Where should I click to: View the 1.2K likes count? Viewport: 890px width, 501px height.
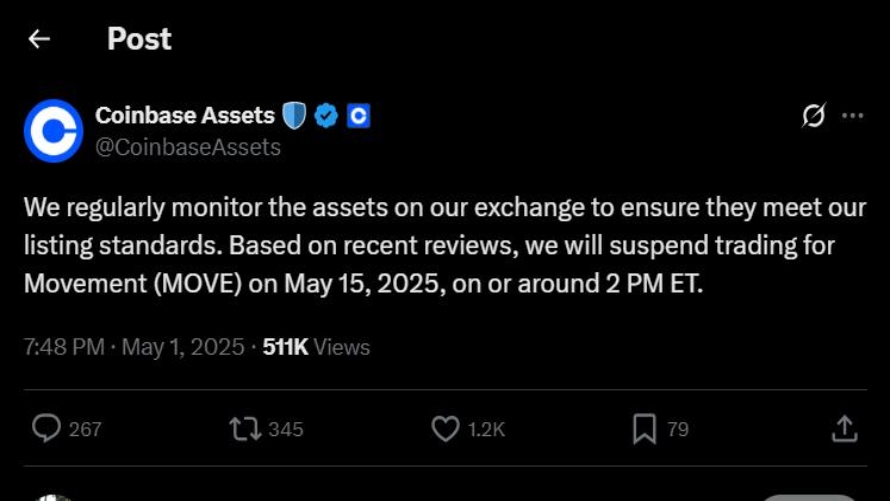tap(486, 430)
